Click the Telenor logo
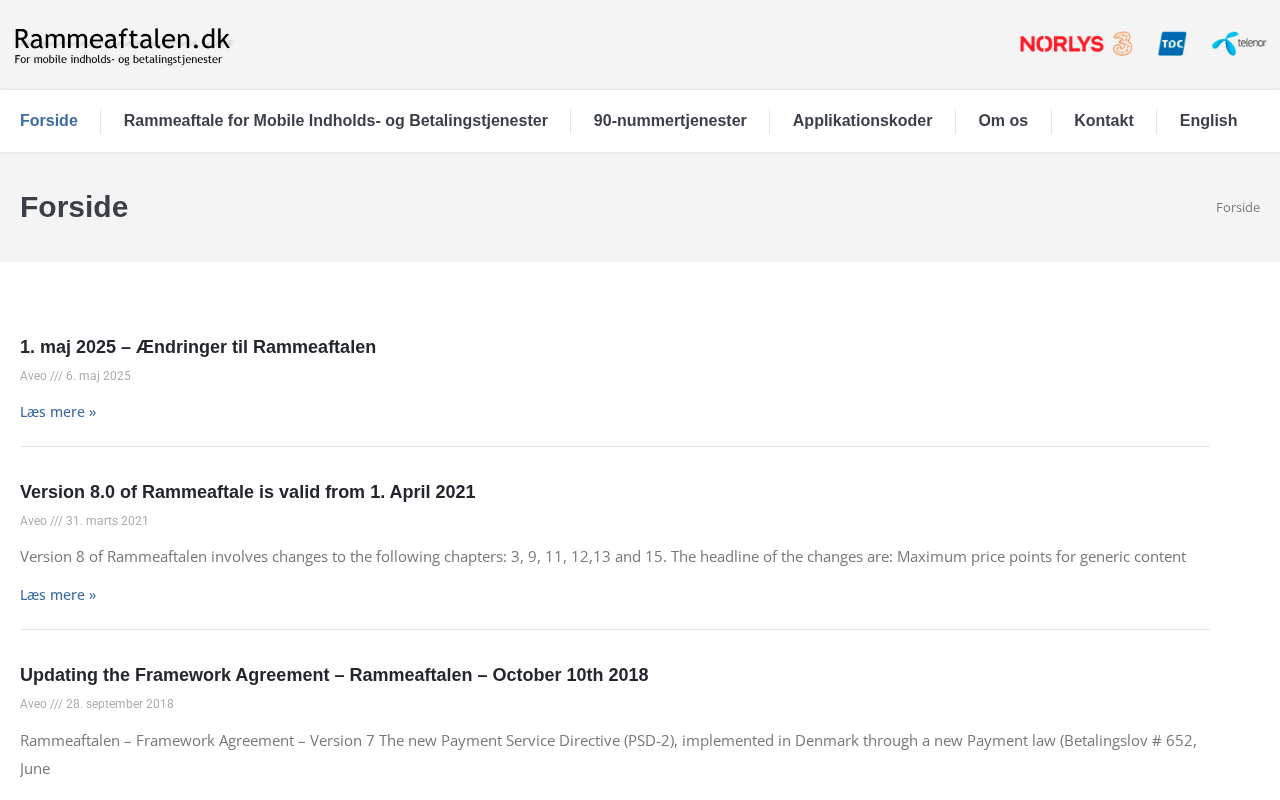This screenshot has width=1280, height=800. [x=1239, y=44]
